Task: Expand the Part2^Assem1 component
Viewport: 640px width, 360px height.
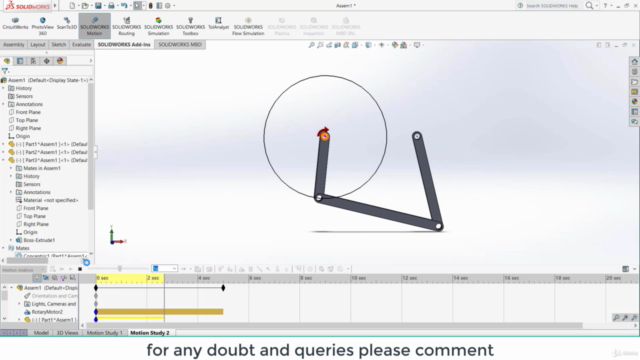Action: tap(4, 152)
